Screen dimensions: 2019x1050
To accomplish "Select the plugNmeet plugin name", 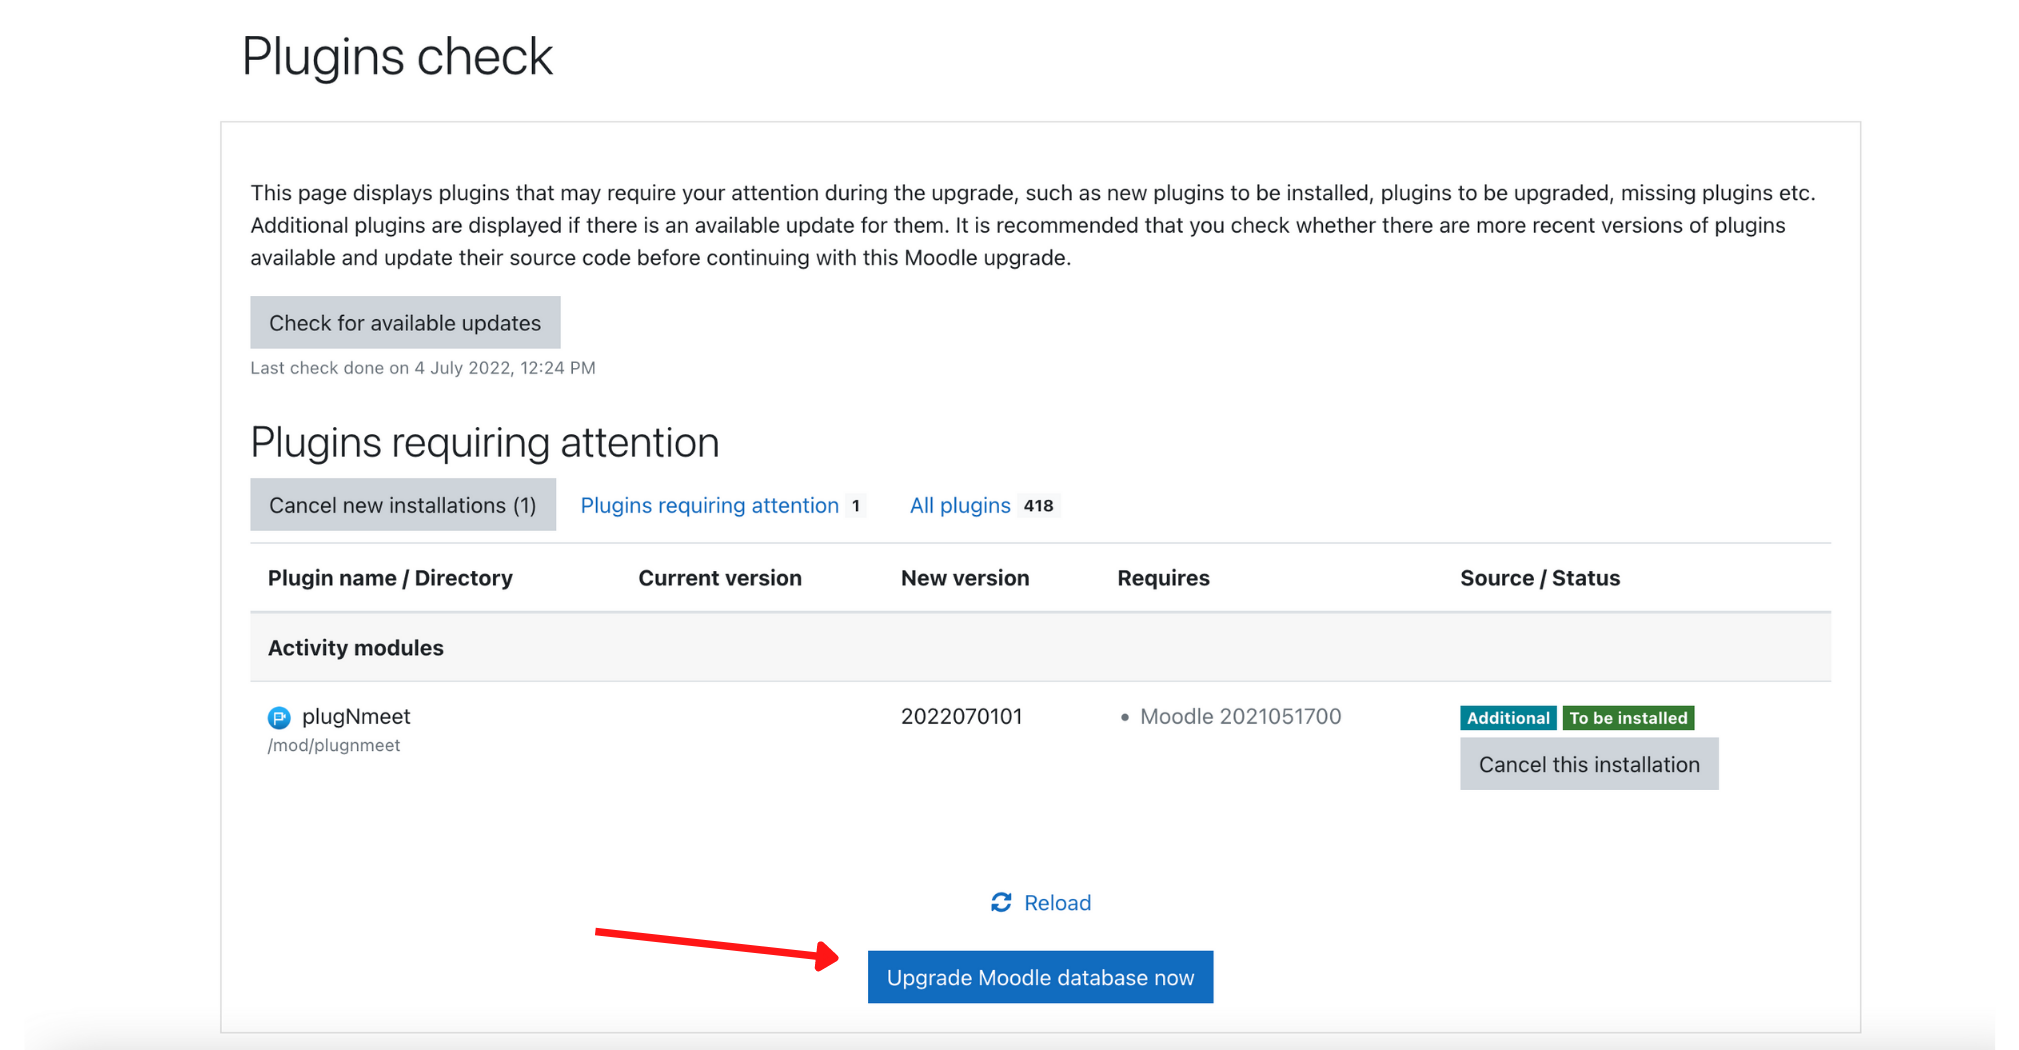I will (x=356, y=716).
